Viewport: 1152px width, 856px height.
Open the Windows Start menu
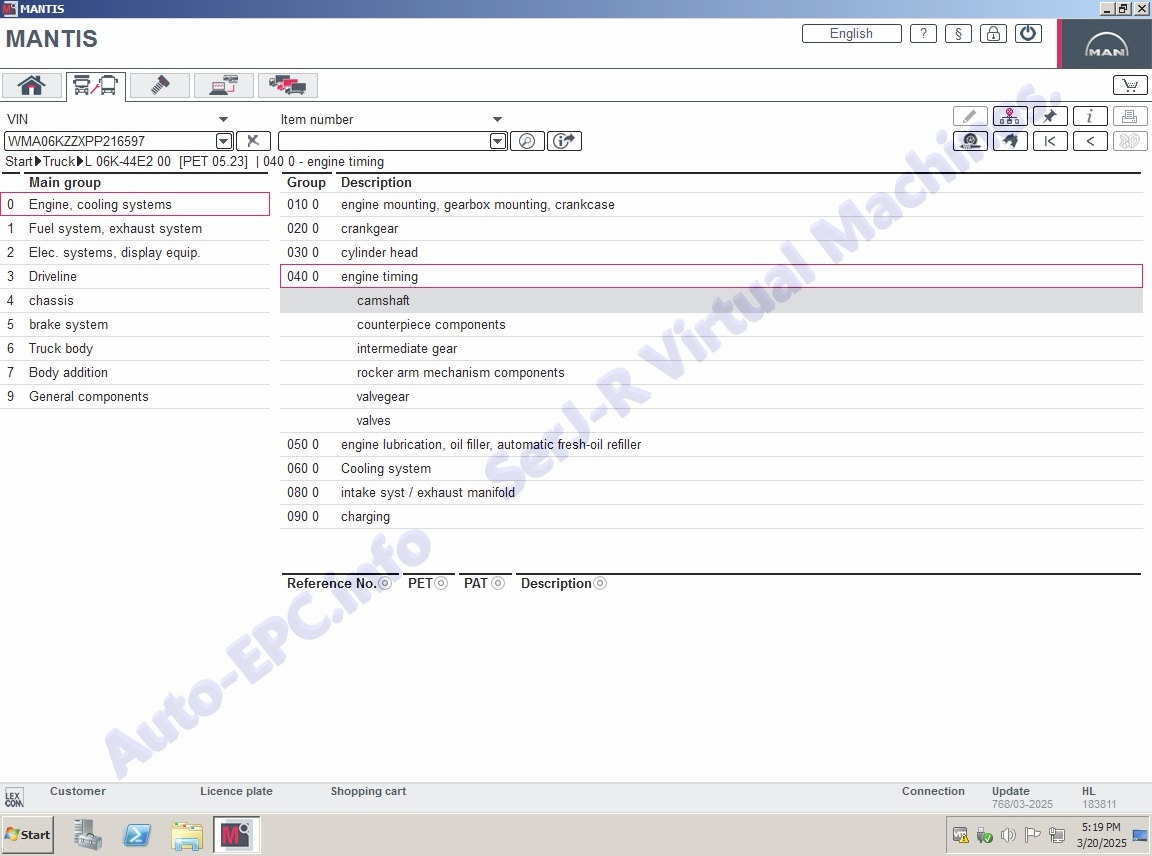point(28,835)
